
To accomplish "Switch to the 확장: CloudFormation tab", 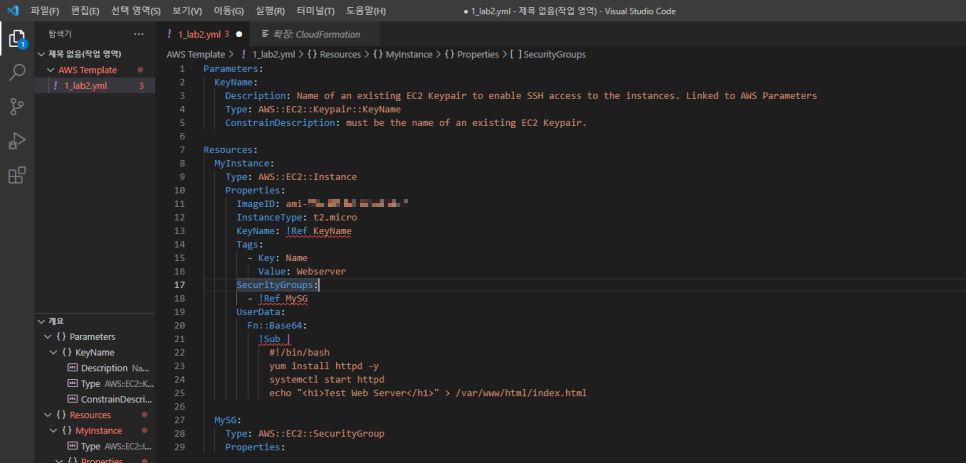I will (316, 34).
